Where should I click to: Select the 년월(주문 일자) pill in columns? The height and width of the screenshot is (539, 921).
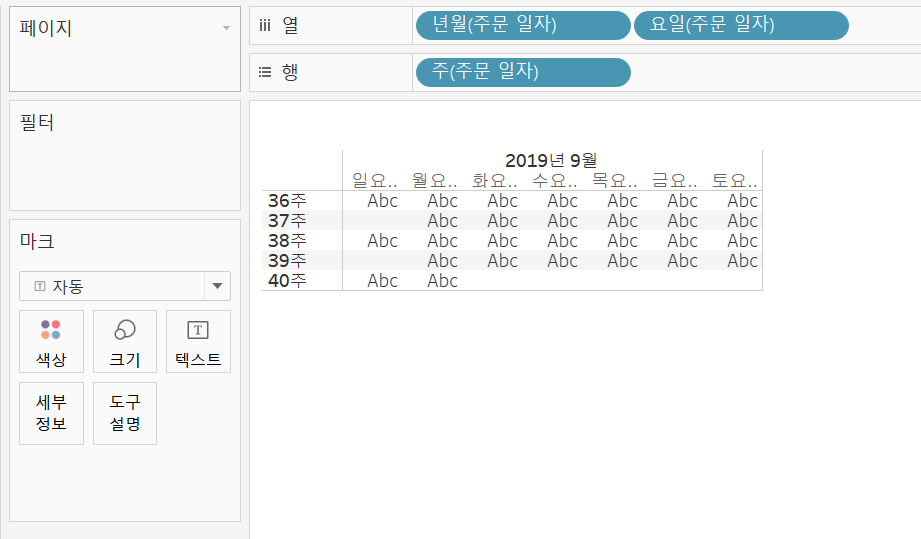pyautogui.click(x=523, y=25)
